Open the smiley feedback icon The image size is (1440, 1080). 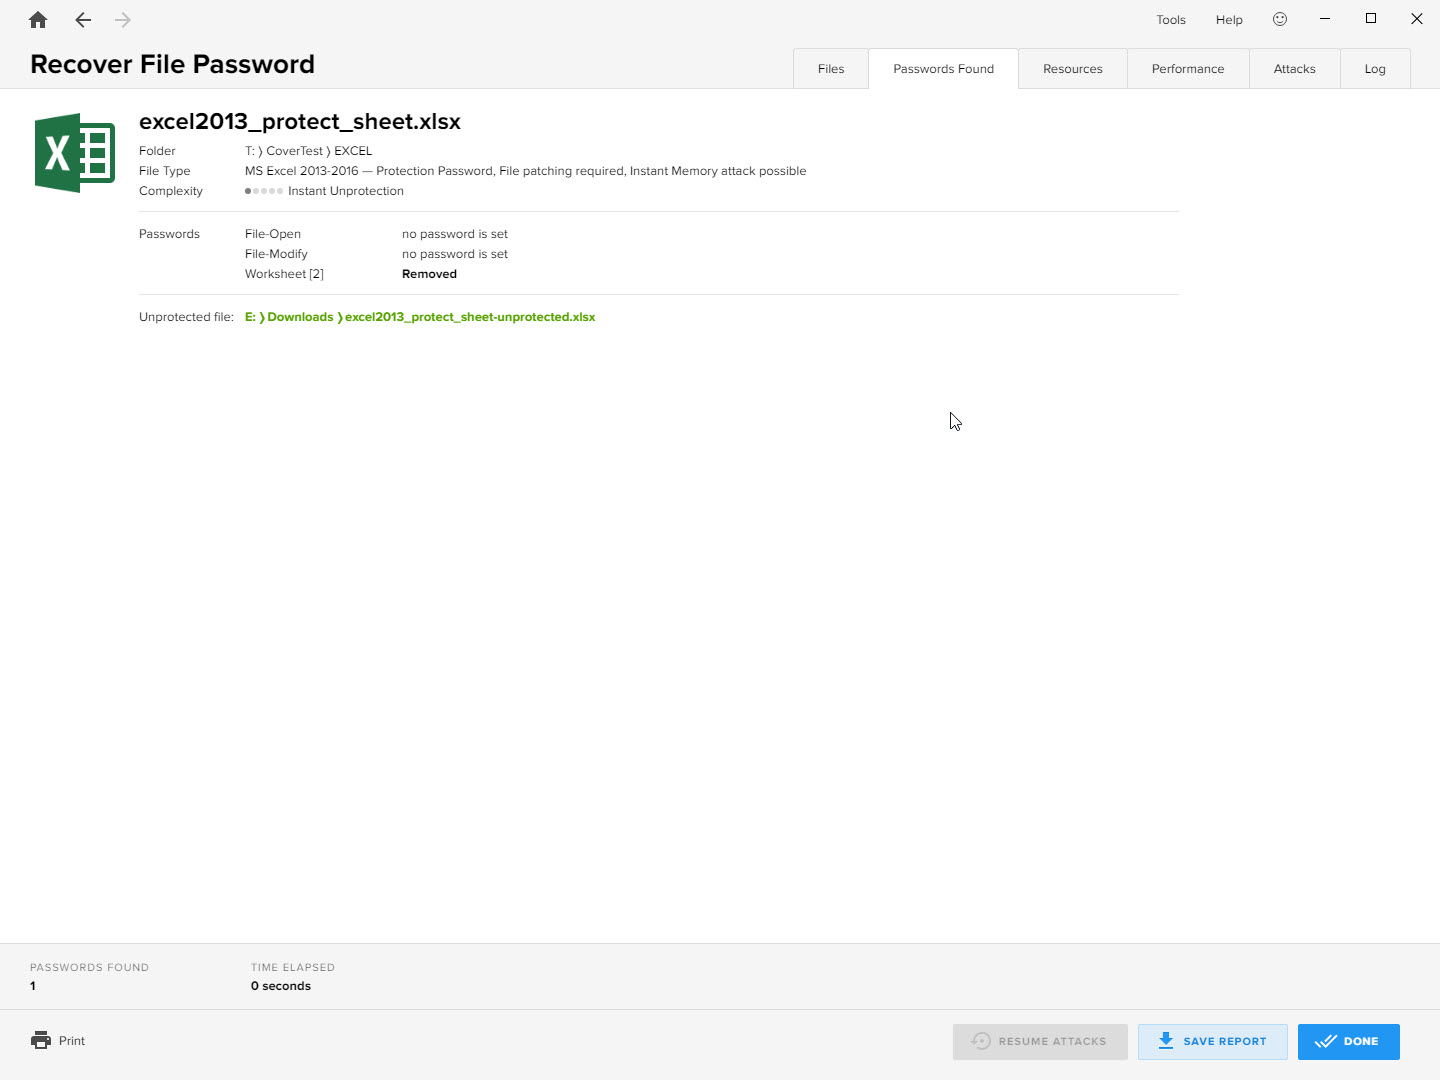tap(1280, 19)
